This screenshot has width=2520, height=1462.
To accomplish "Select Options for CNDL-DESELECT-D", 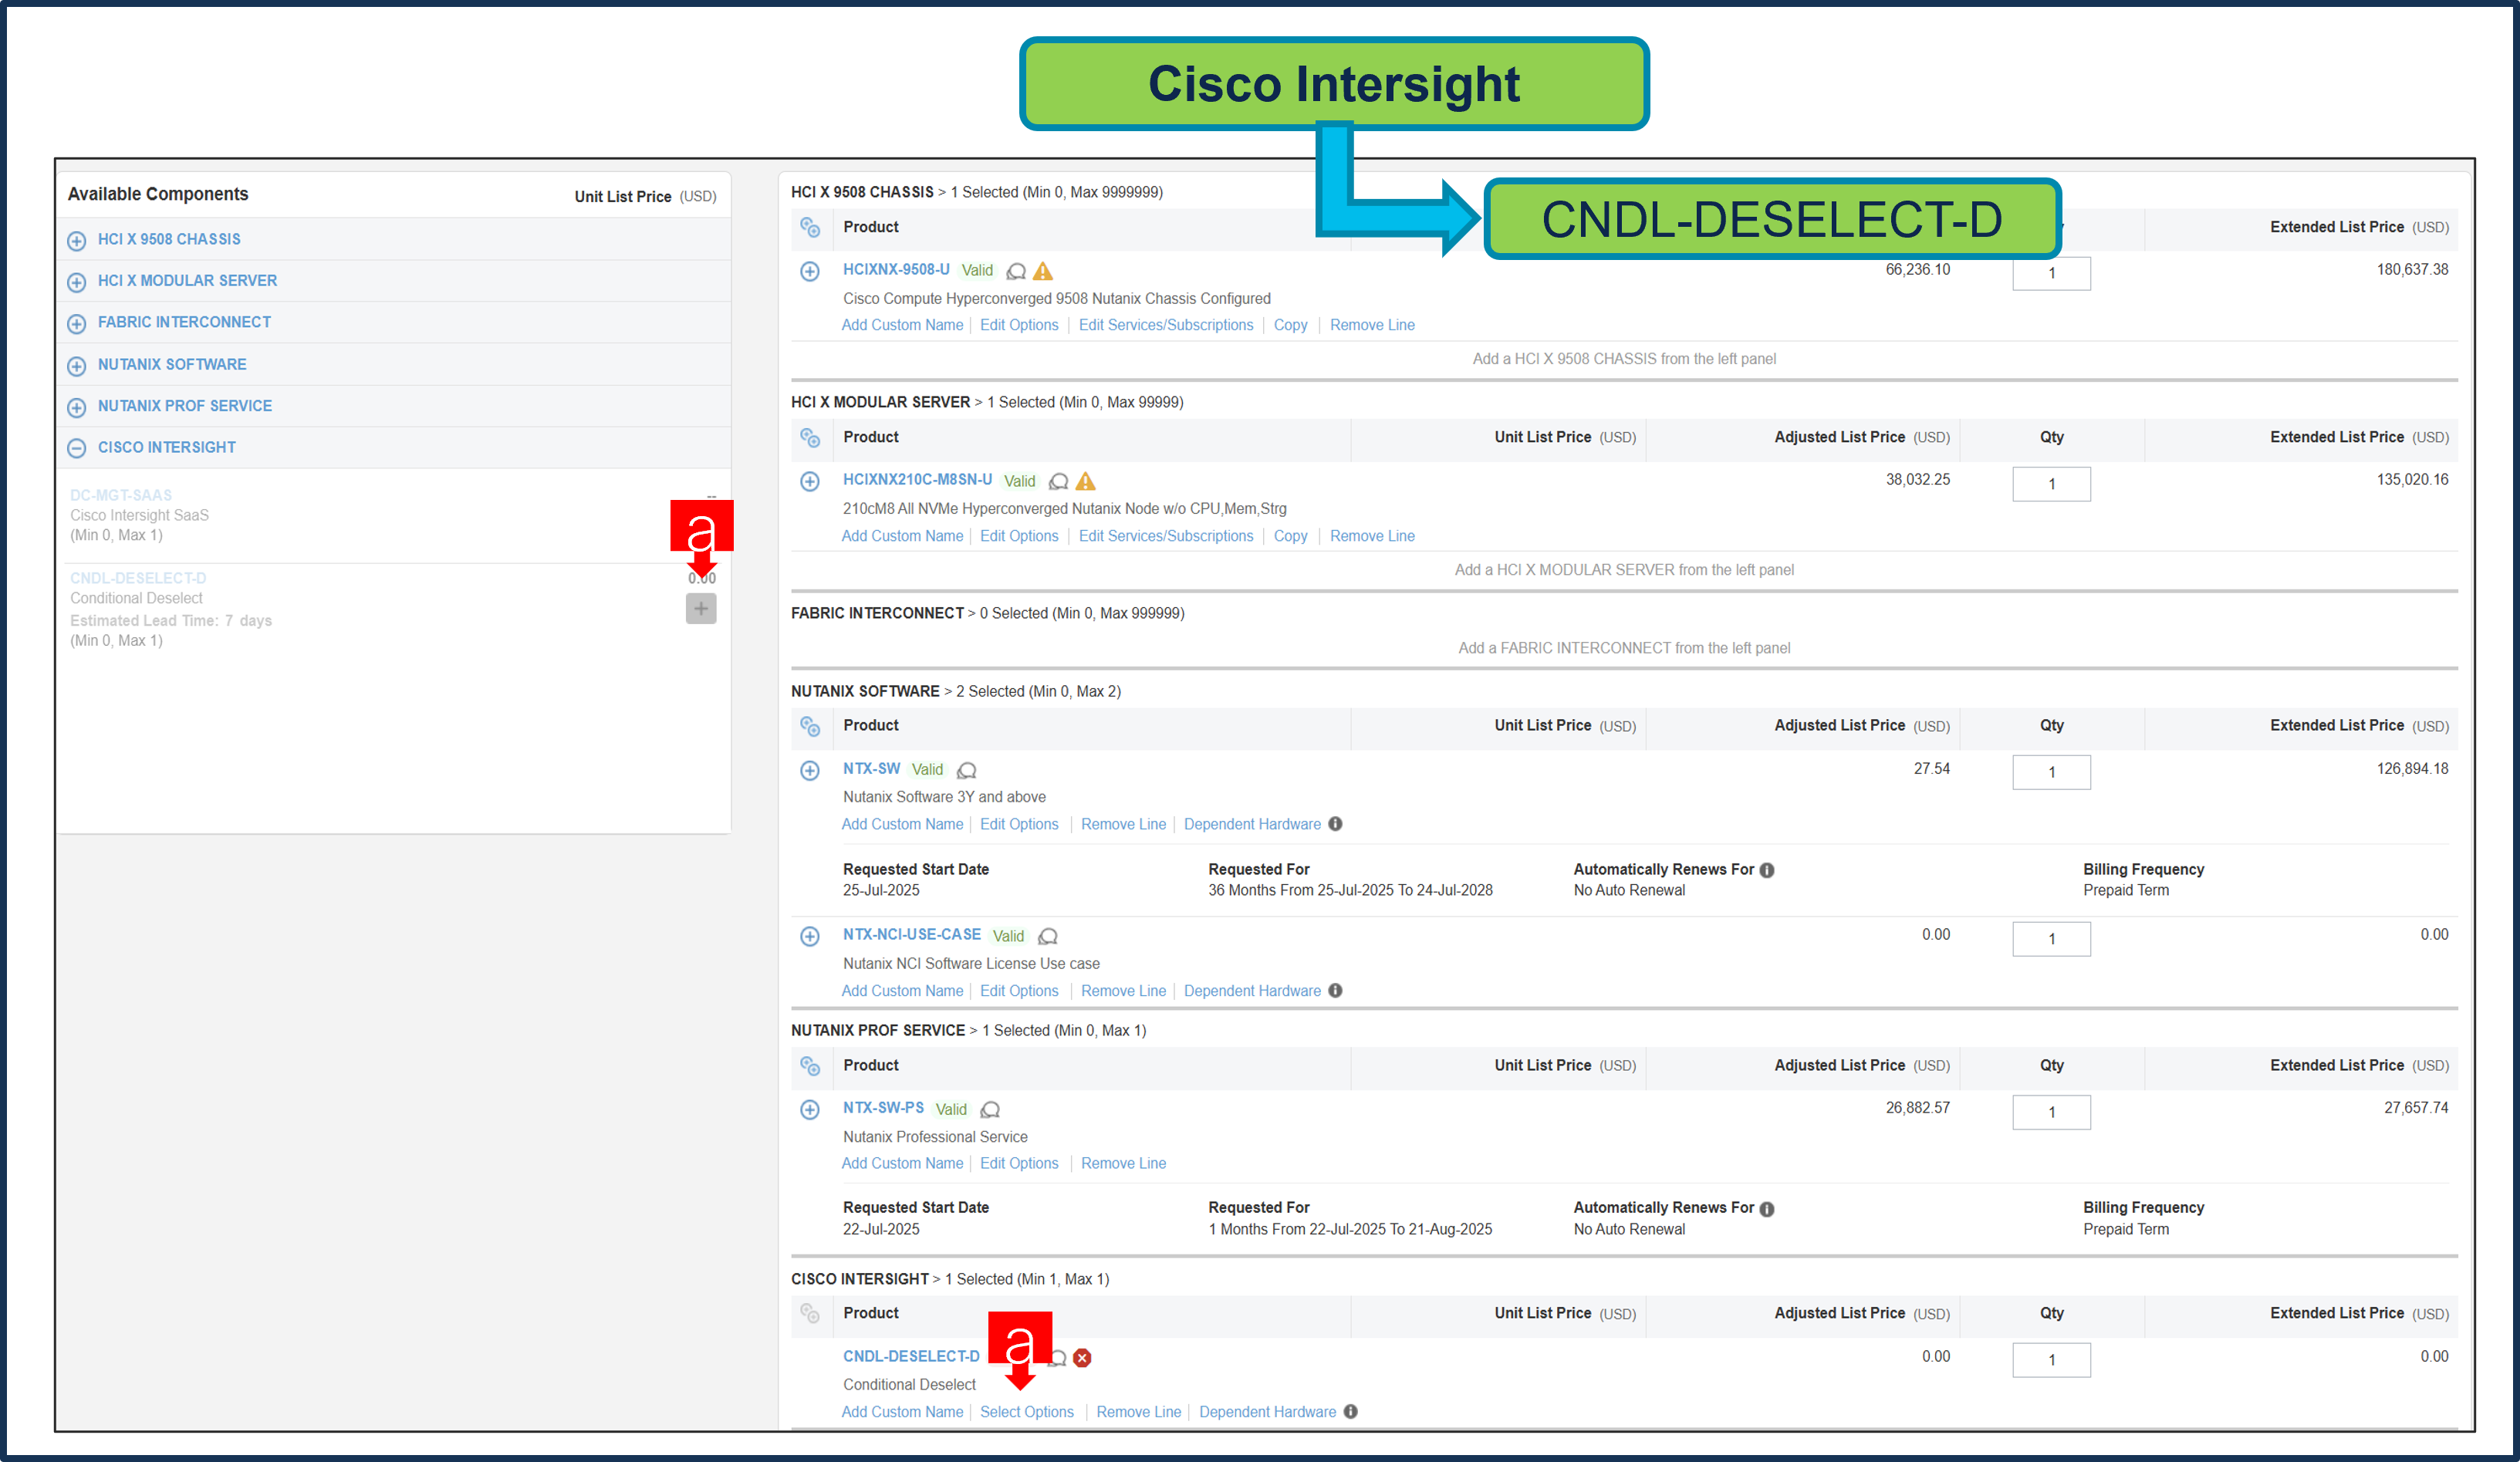I will pos(1027,1411).
